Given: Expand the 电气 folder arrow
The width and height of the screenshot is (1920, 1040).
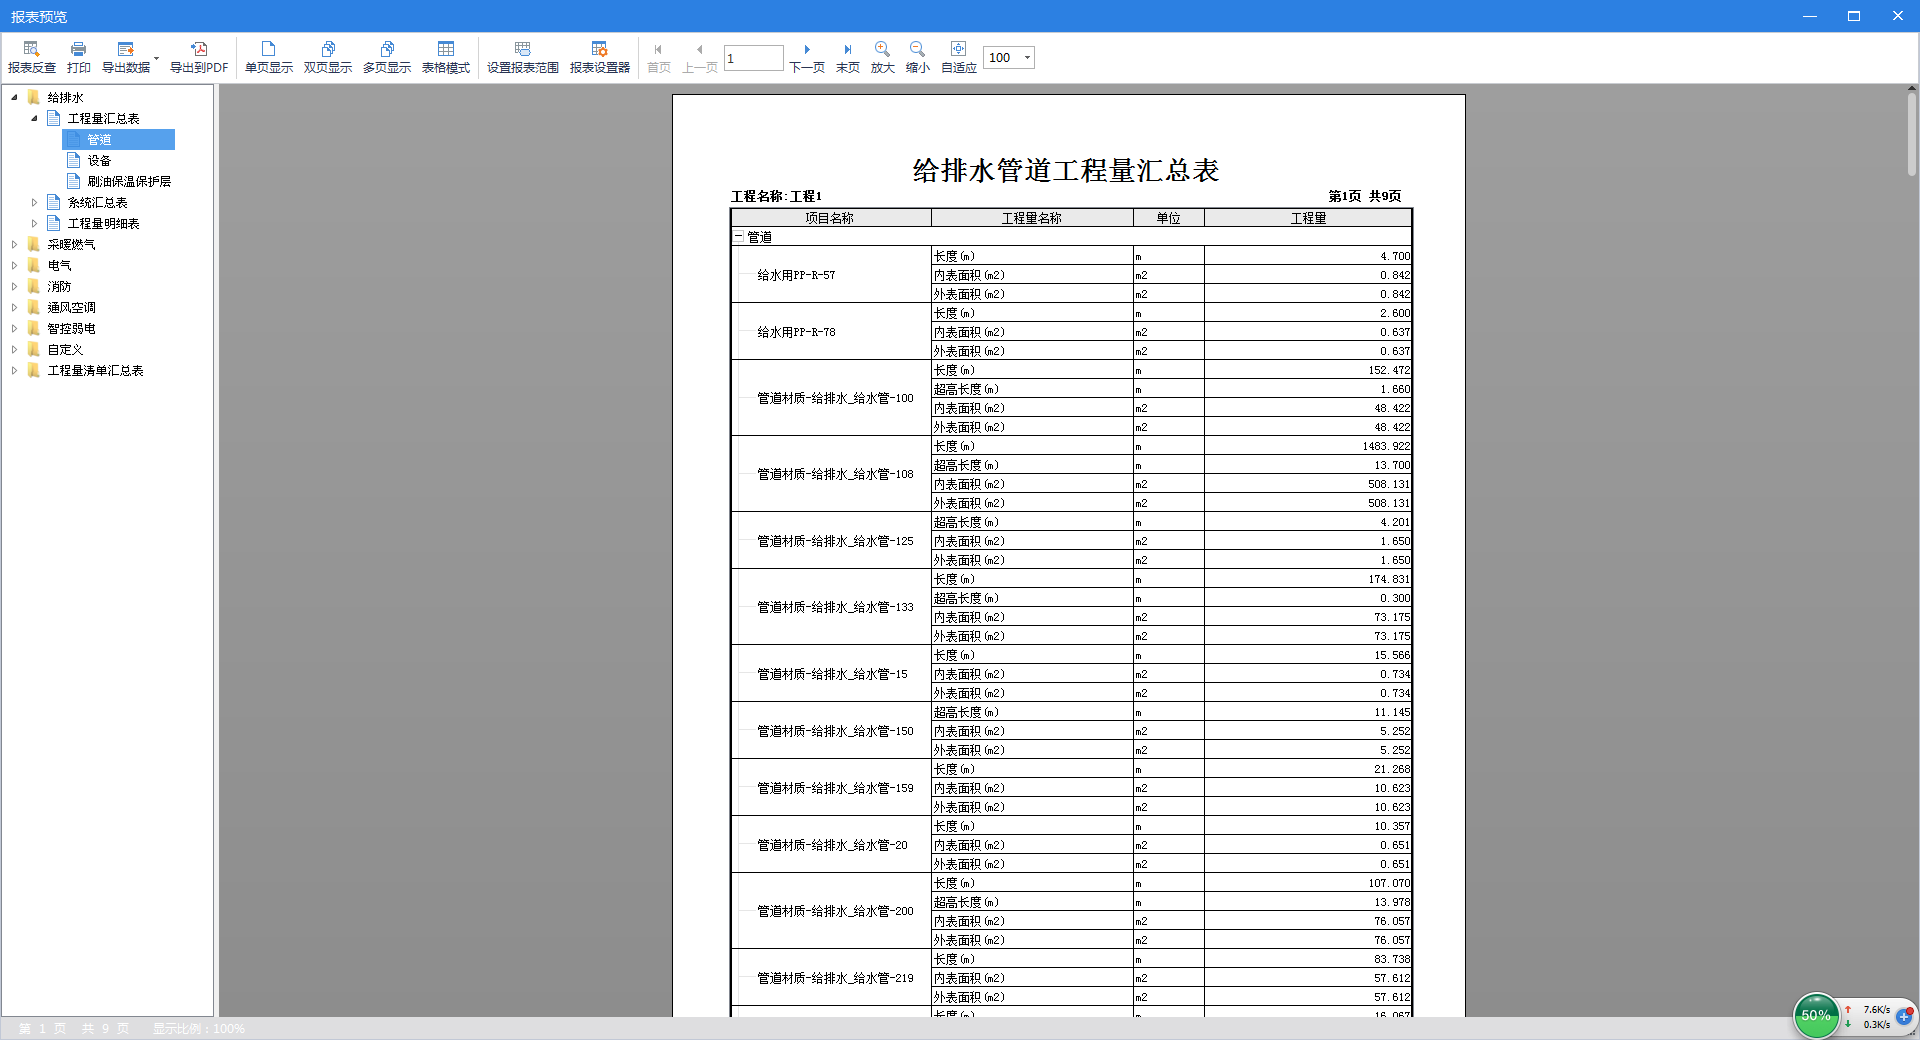Looking at the screenshot, I should pyautogui.click(x=14, y=265).
